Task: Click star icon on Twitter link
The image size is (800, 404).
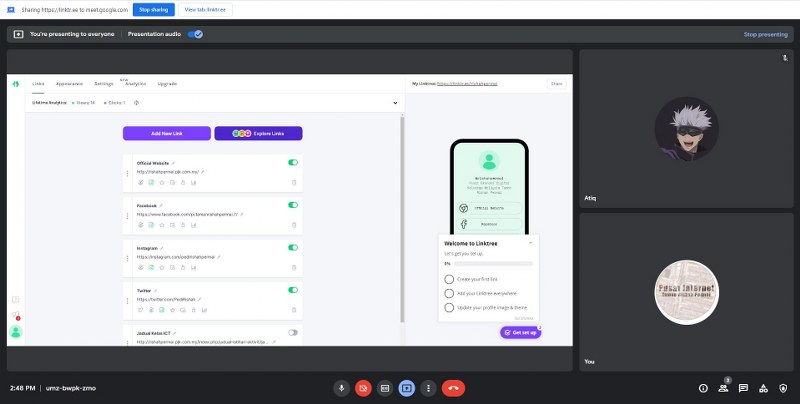Action: click(172, 310)
